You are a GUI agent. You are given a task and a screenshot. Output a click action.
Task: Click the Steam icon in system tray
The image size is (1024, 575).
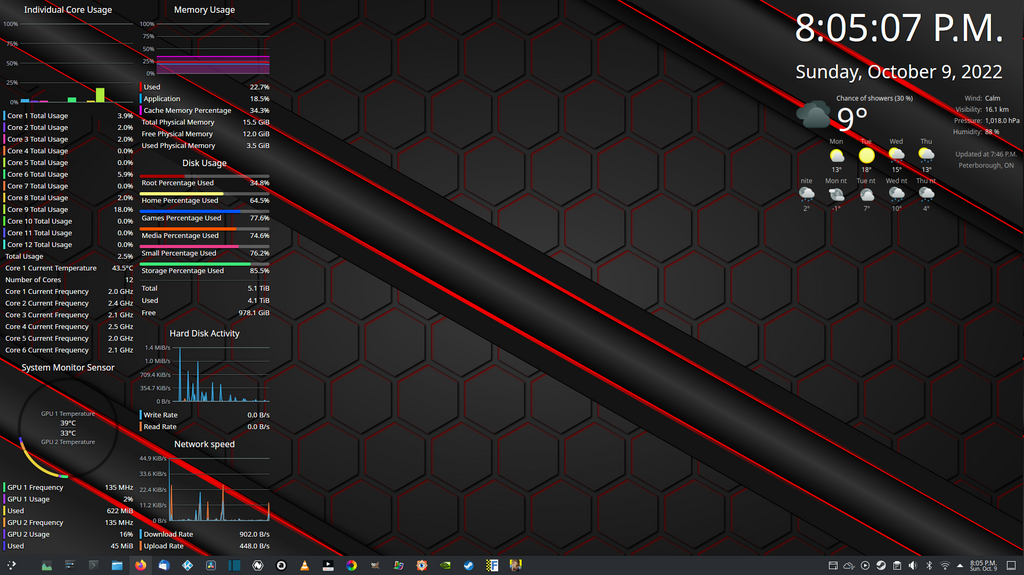click(x=881, y=565)
